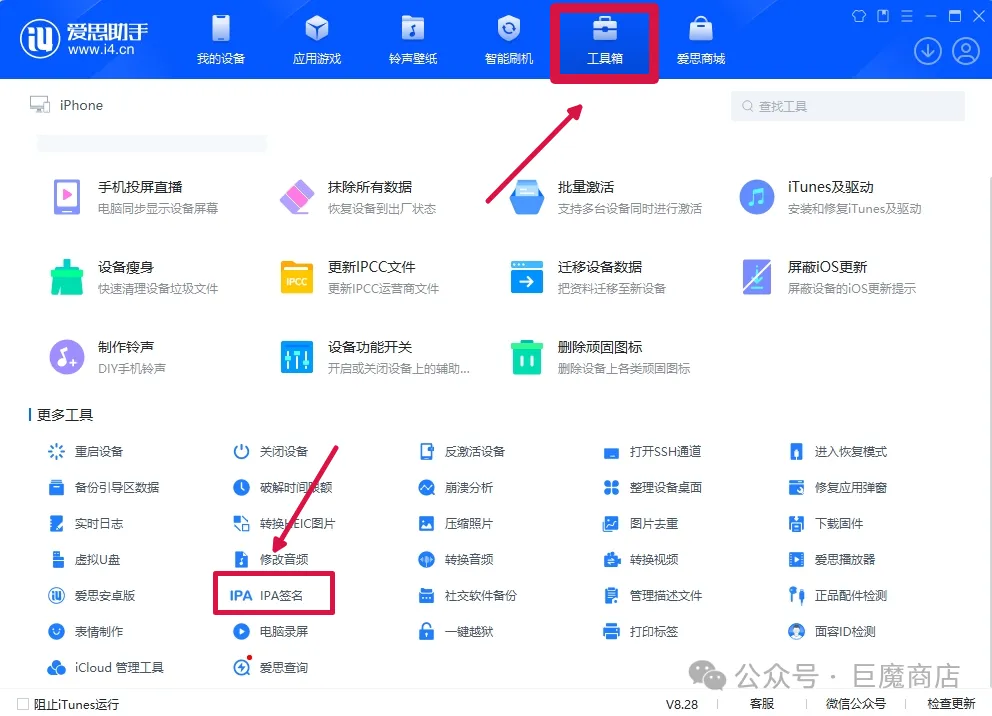Open IPA签名 tool

266,596
